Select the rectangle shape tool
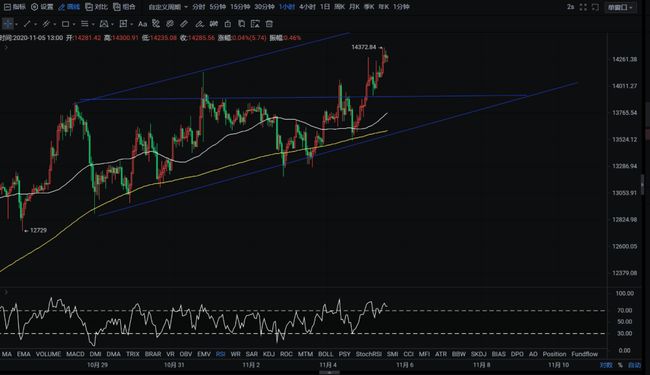Screen dimensions: 650x375 [65, 24]
